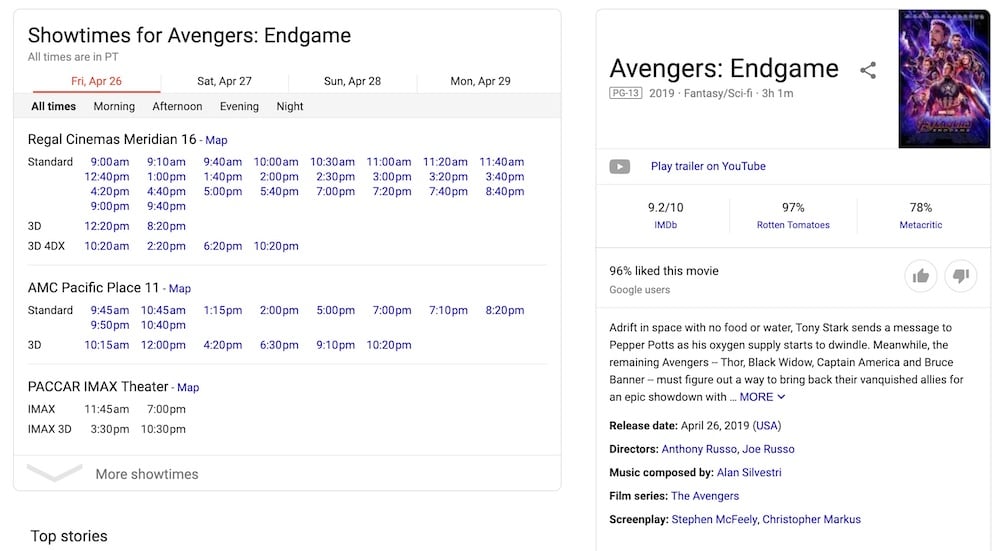Screen dimensions: 1000x551
Task: Click composer Alan Silvestri link
Action: [749, 472]
